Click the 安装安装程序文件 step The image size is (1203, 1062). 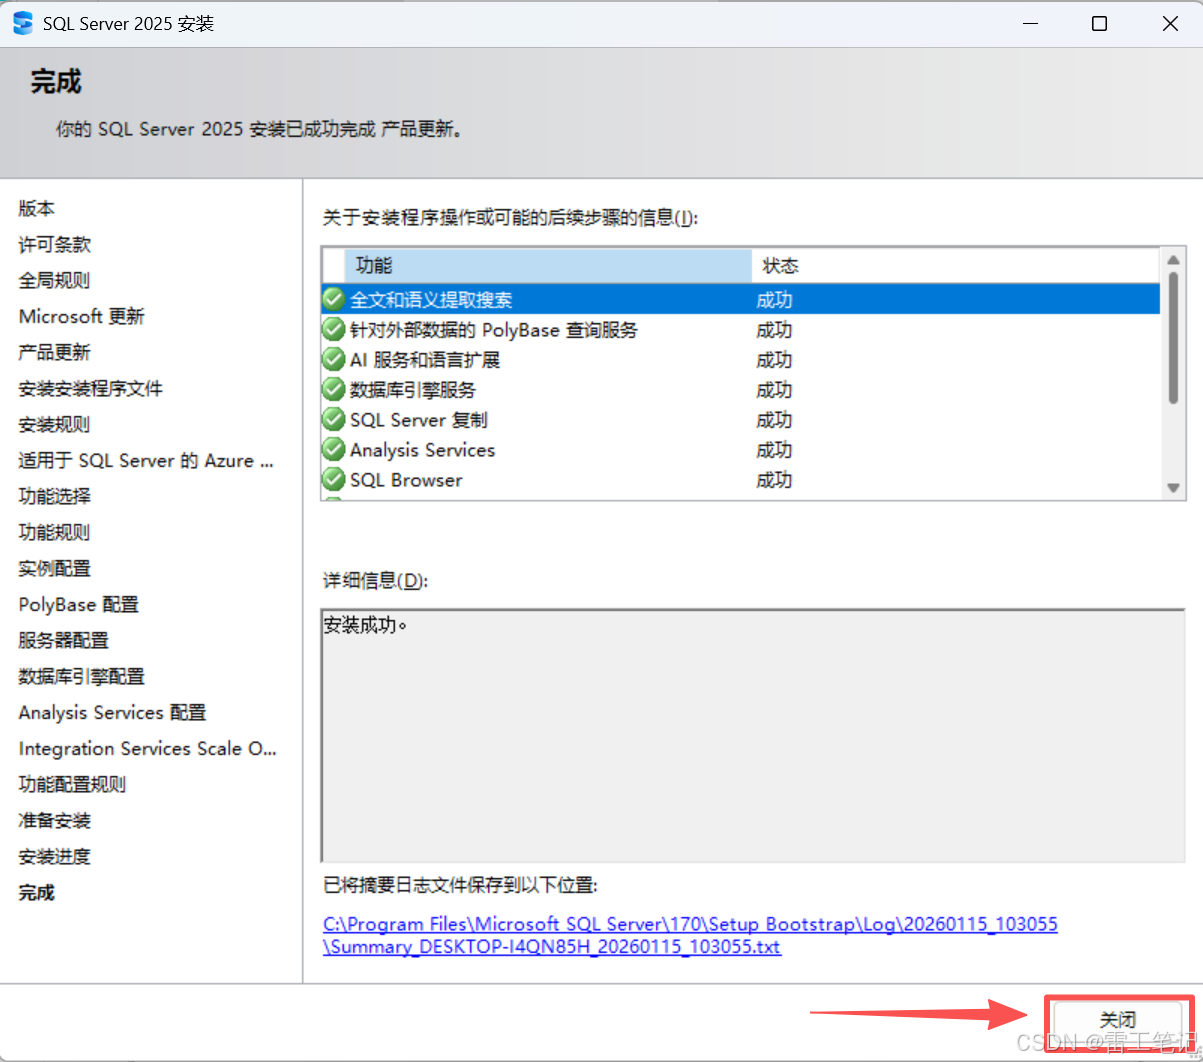tap(91, 388)
